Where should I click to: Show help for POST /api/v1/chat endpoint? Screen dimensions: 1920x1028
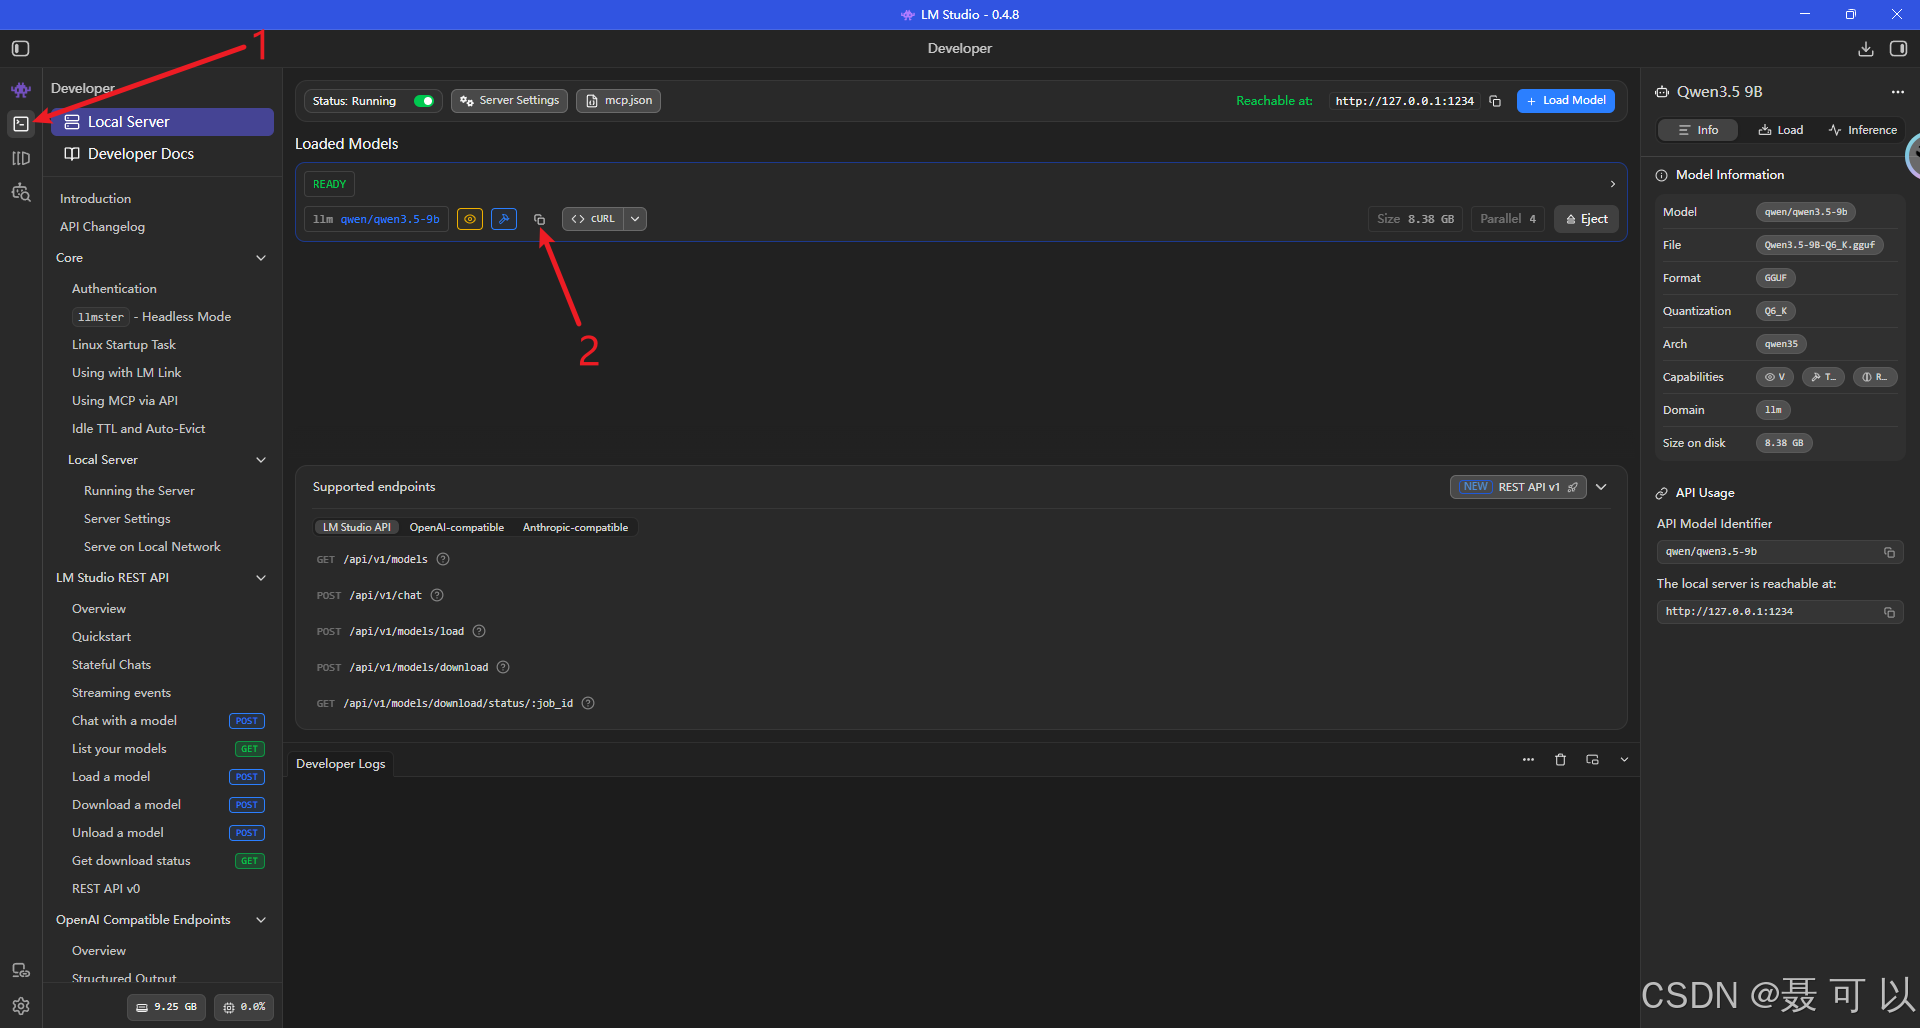437,595
